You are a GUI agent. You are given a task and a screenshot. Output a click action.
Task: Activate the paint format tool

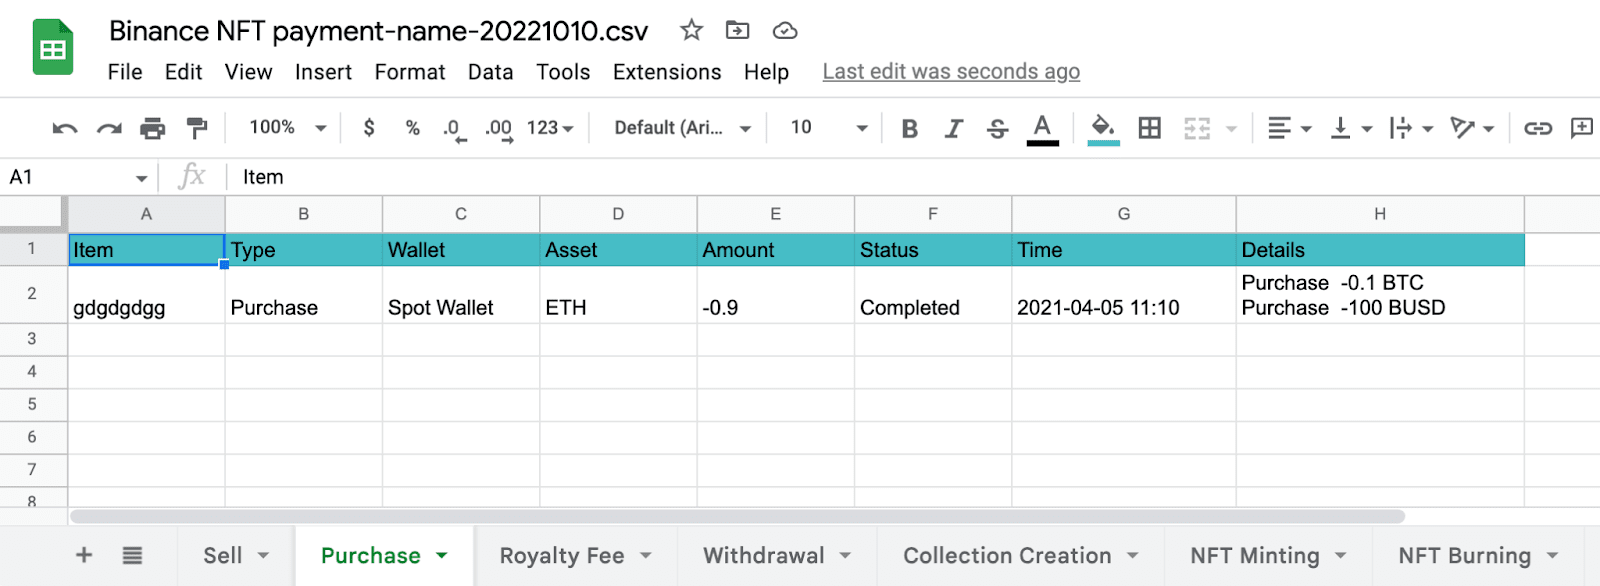point(197,128)
